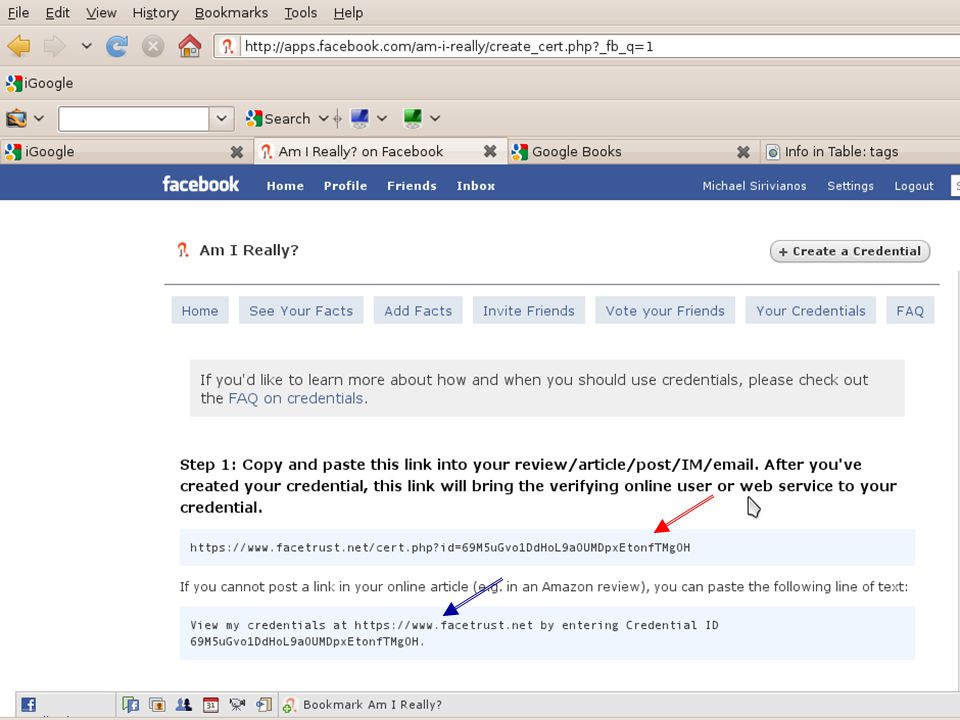This screenshot has width=960, height=720.
Task: Open the toolbar search box dropdown arrow
Action: pos(222,118)
